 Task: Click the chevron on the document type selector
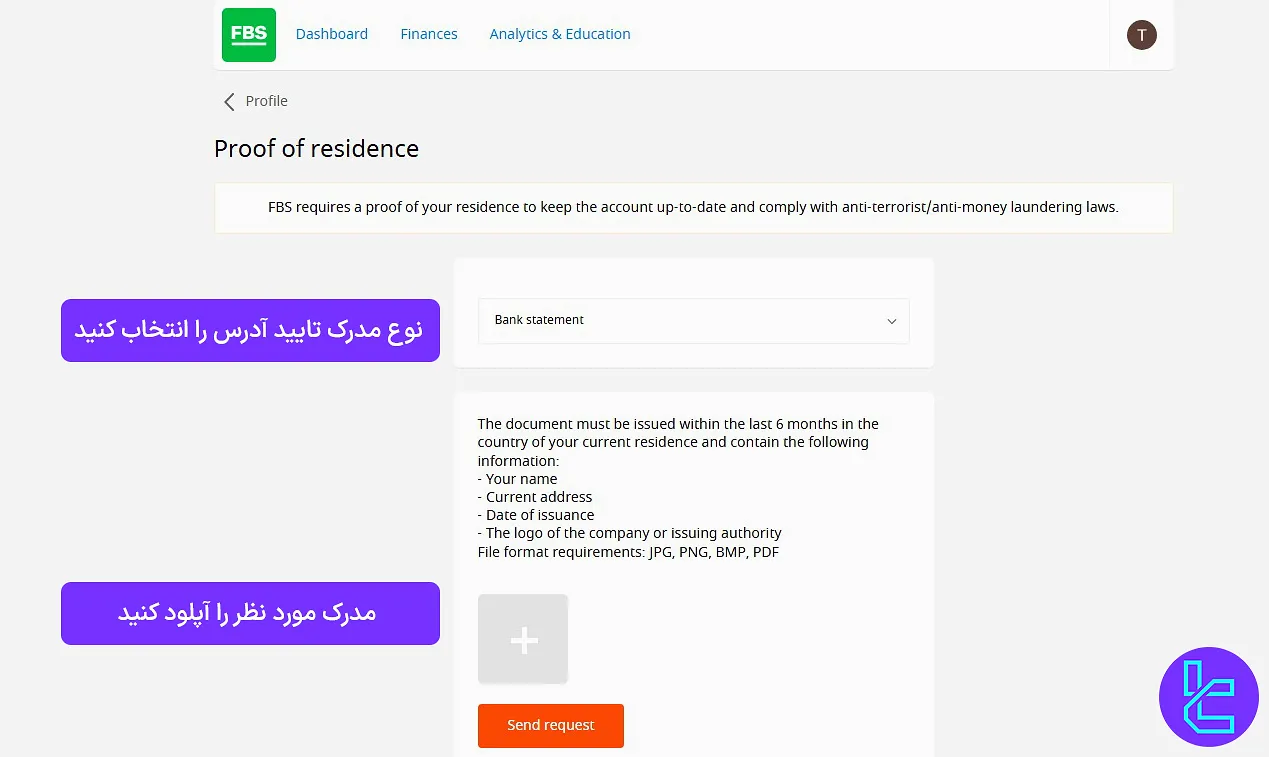(x=891, y=320)
